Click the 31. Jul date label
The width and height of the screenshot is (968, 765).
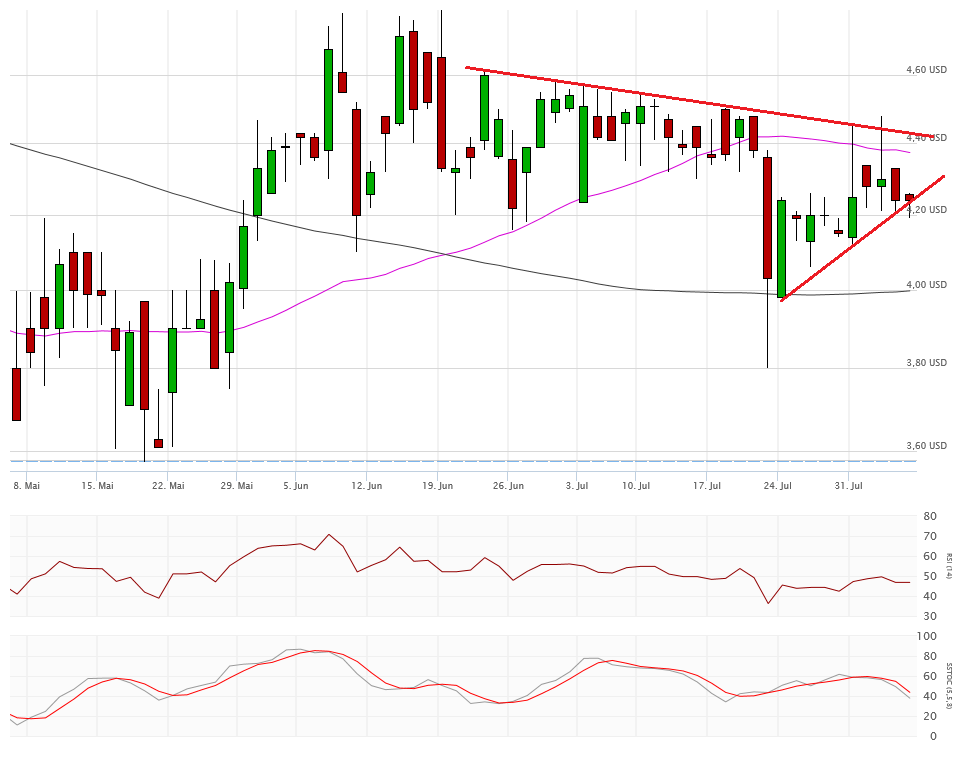pyautogui.click(x=848, y=486)
